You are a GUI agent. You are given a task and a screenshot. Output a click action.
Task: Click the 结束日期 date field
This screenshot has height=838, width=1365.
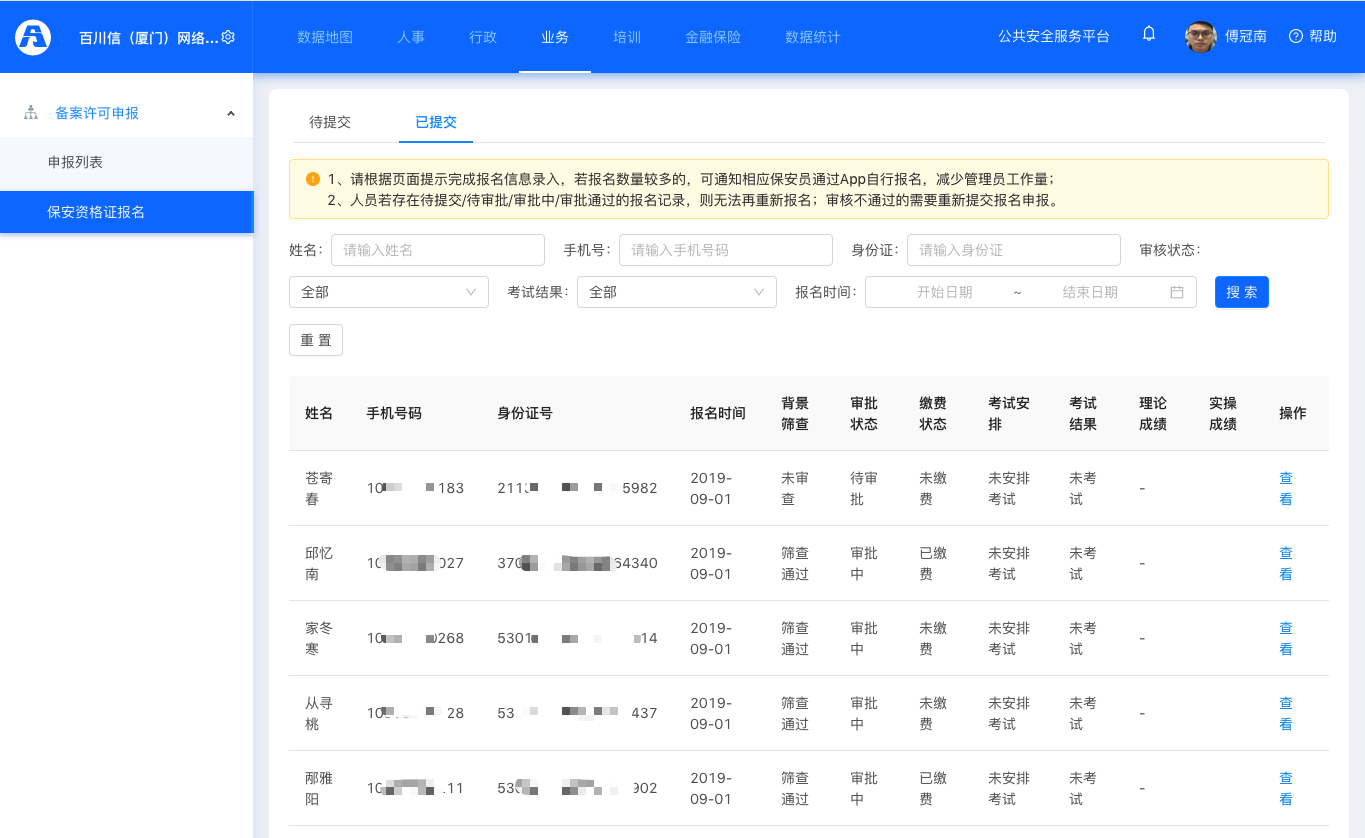coord(1090,292)
